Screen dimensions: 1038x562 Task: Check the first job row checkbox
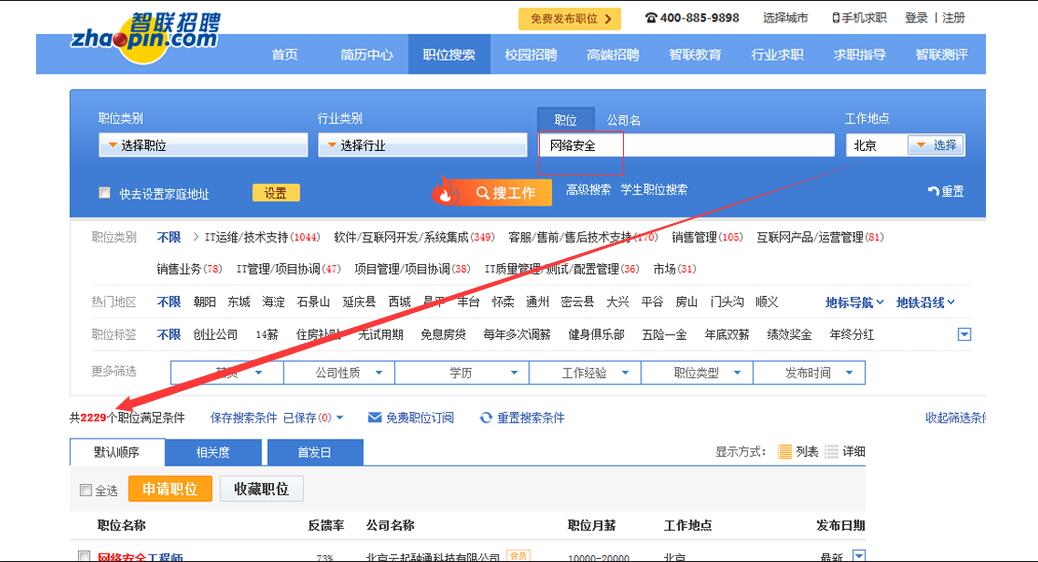(x=85, y=556)
